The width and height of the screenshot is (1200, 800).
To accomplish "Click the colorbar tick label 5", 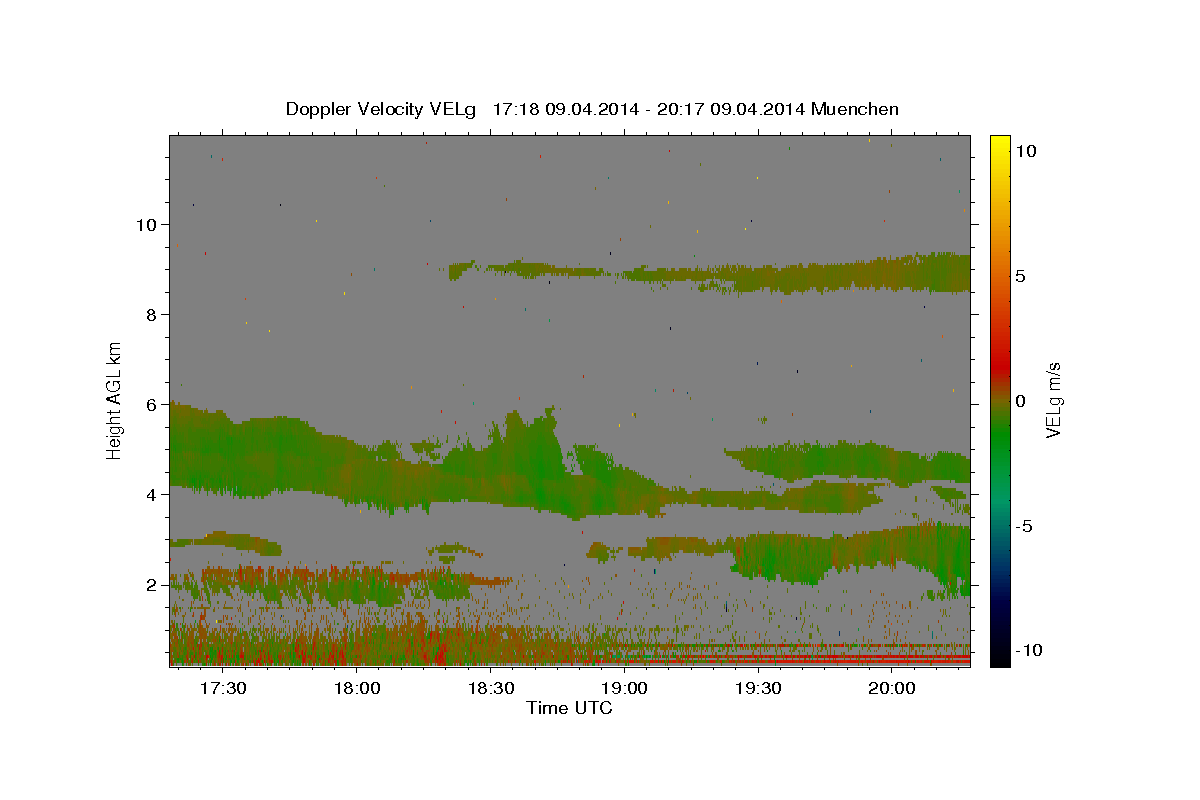I will tap(1020, 276).
